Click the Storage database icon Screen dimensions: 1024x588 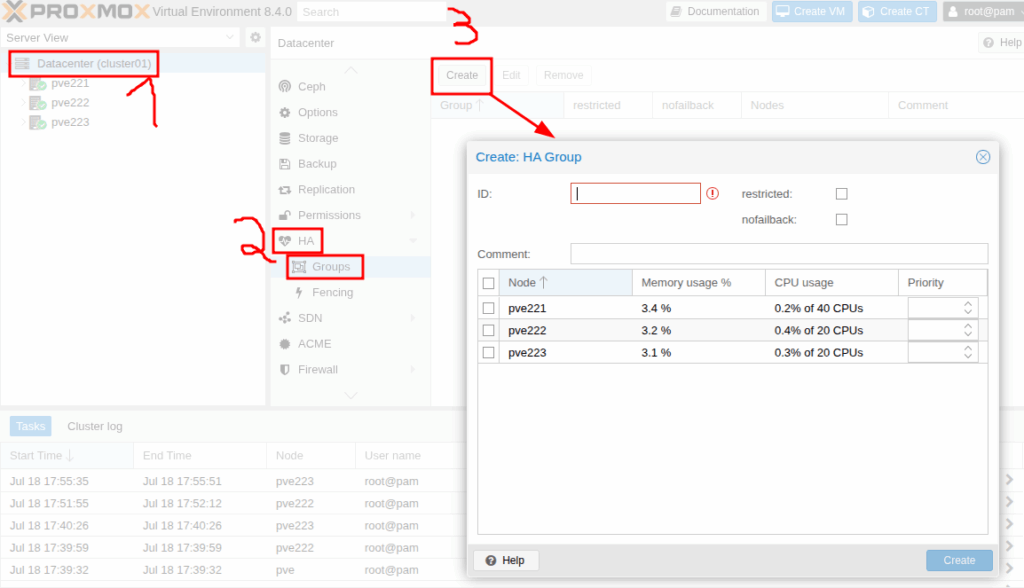(285, 138)
